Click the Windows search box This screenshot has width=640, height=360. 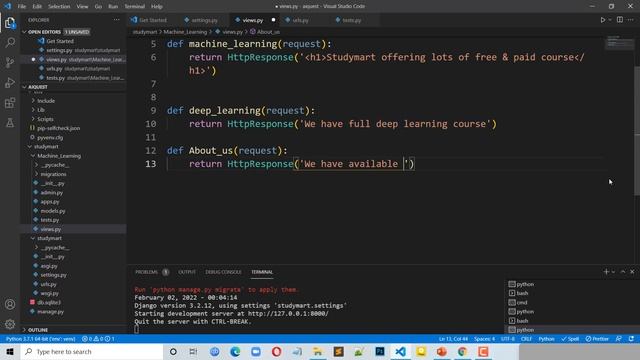click(91, 351)
